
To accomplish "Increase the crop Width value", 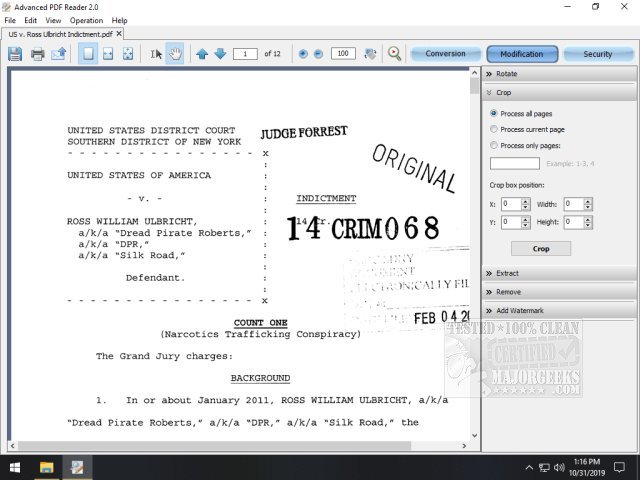I will [588, 201].
